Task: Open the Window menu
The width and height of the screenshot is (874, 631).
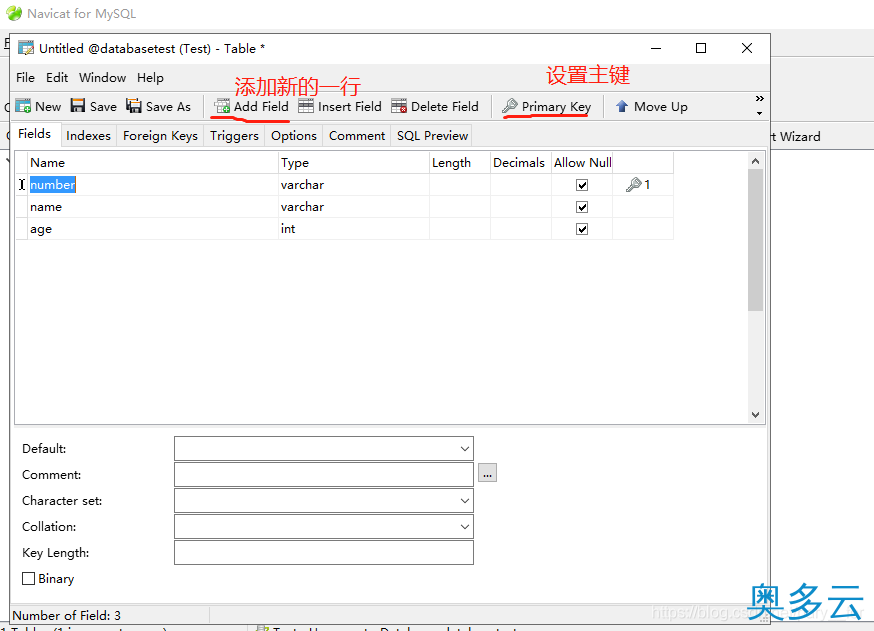Action: point(103,77)
